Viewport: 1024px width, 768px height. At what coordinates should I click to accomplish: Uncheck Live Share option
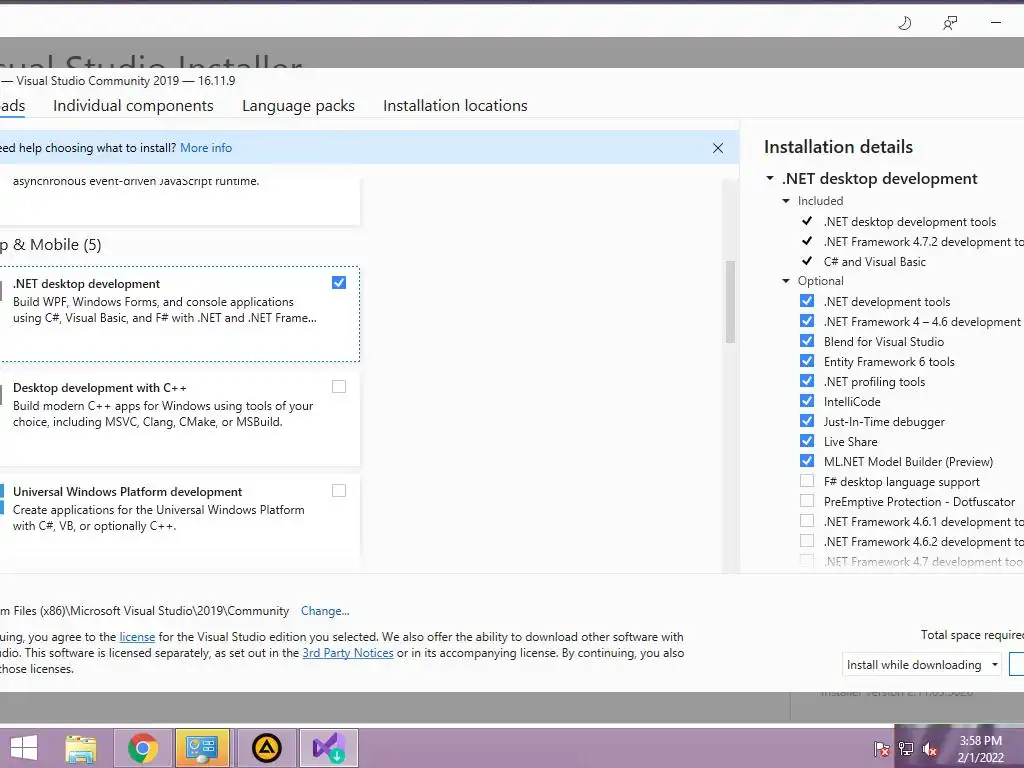pyautogui.click(x=807, y=441)
